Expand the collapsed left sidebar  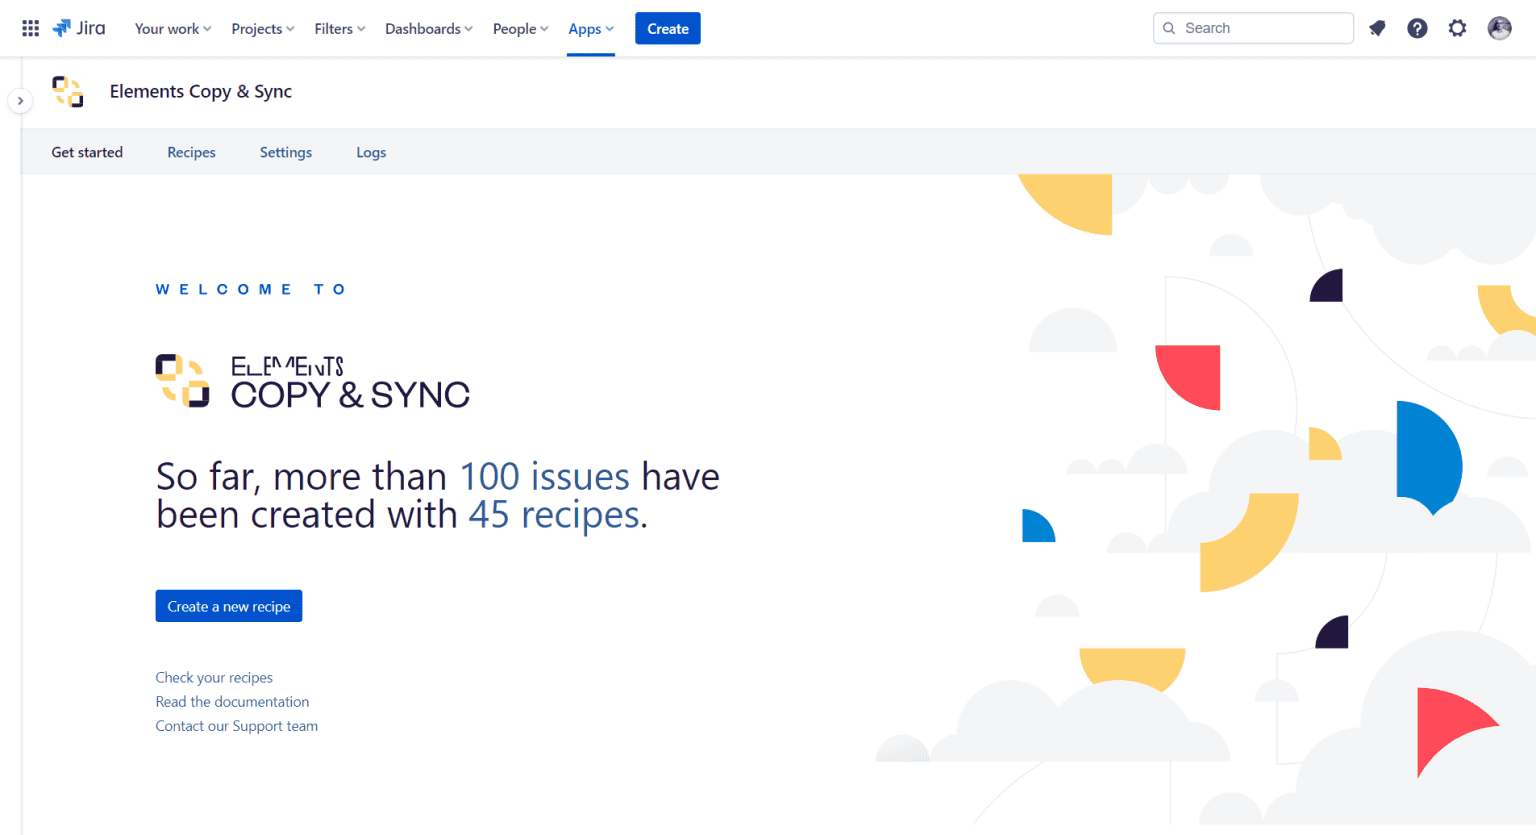(20, 100)
